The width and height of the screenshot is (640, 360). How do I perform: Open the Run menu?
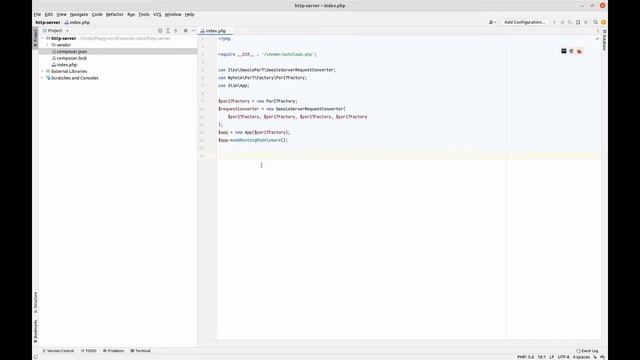coord(131,14)
